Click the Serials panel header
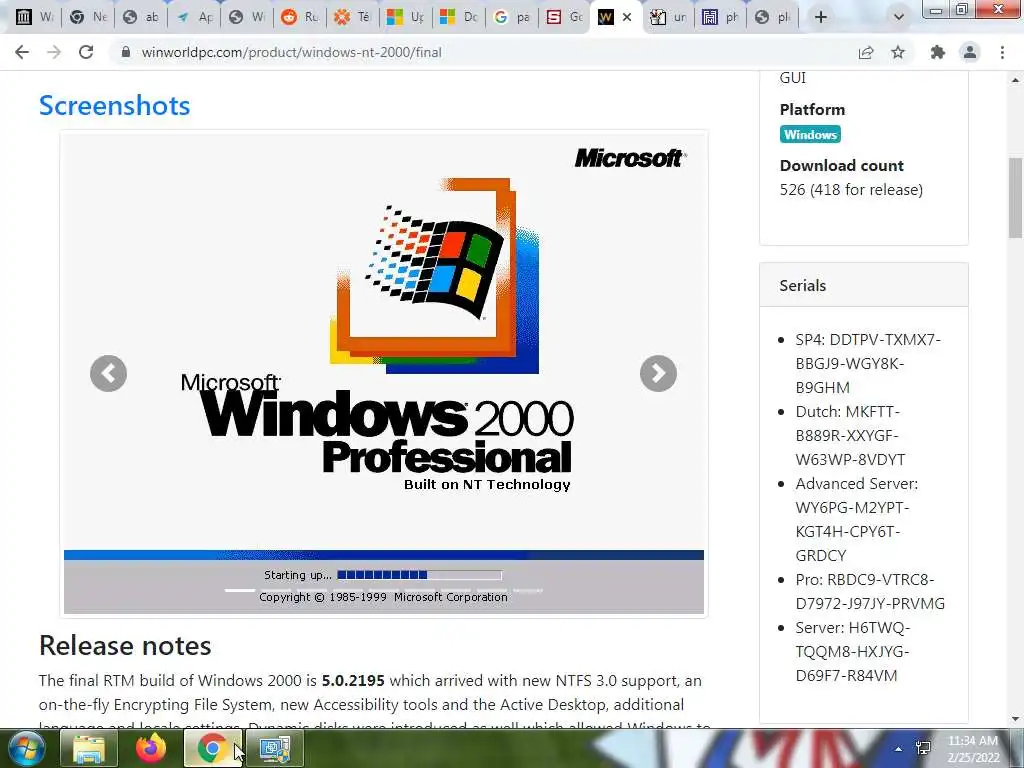The image size is (1024, 768). pos(863,285)
